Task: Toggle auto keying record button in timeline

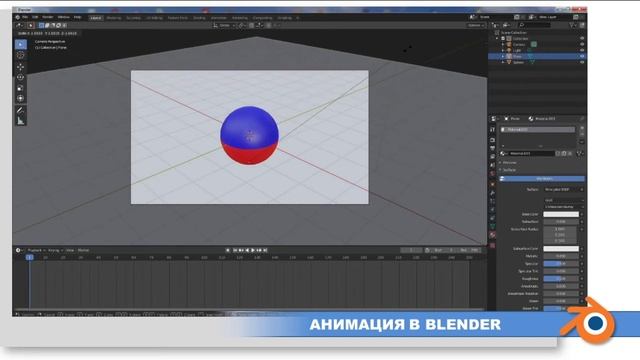Action: [228, 250]
